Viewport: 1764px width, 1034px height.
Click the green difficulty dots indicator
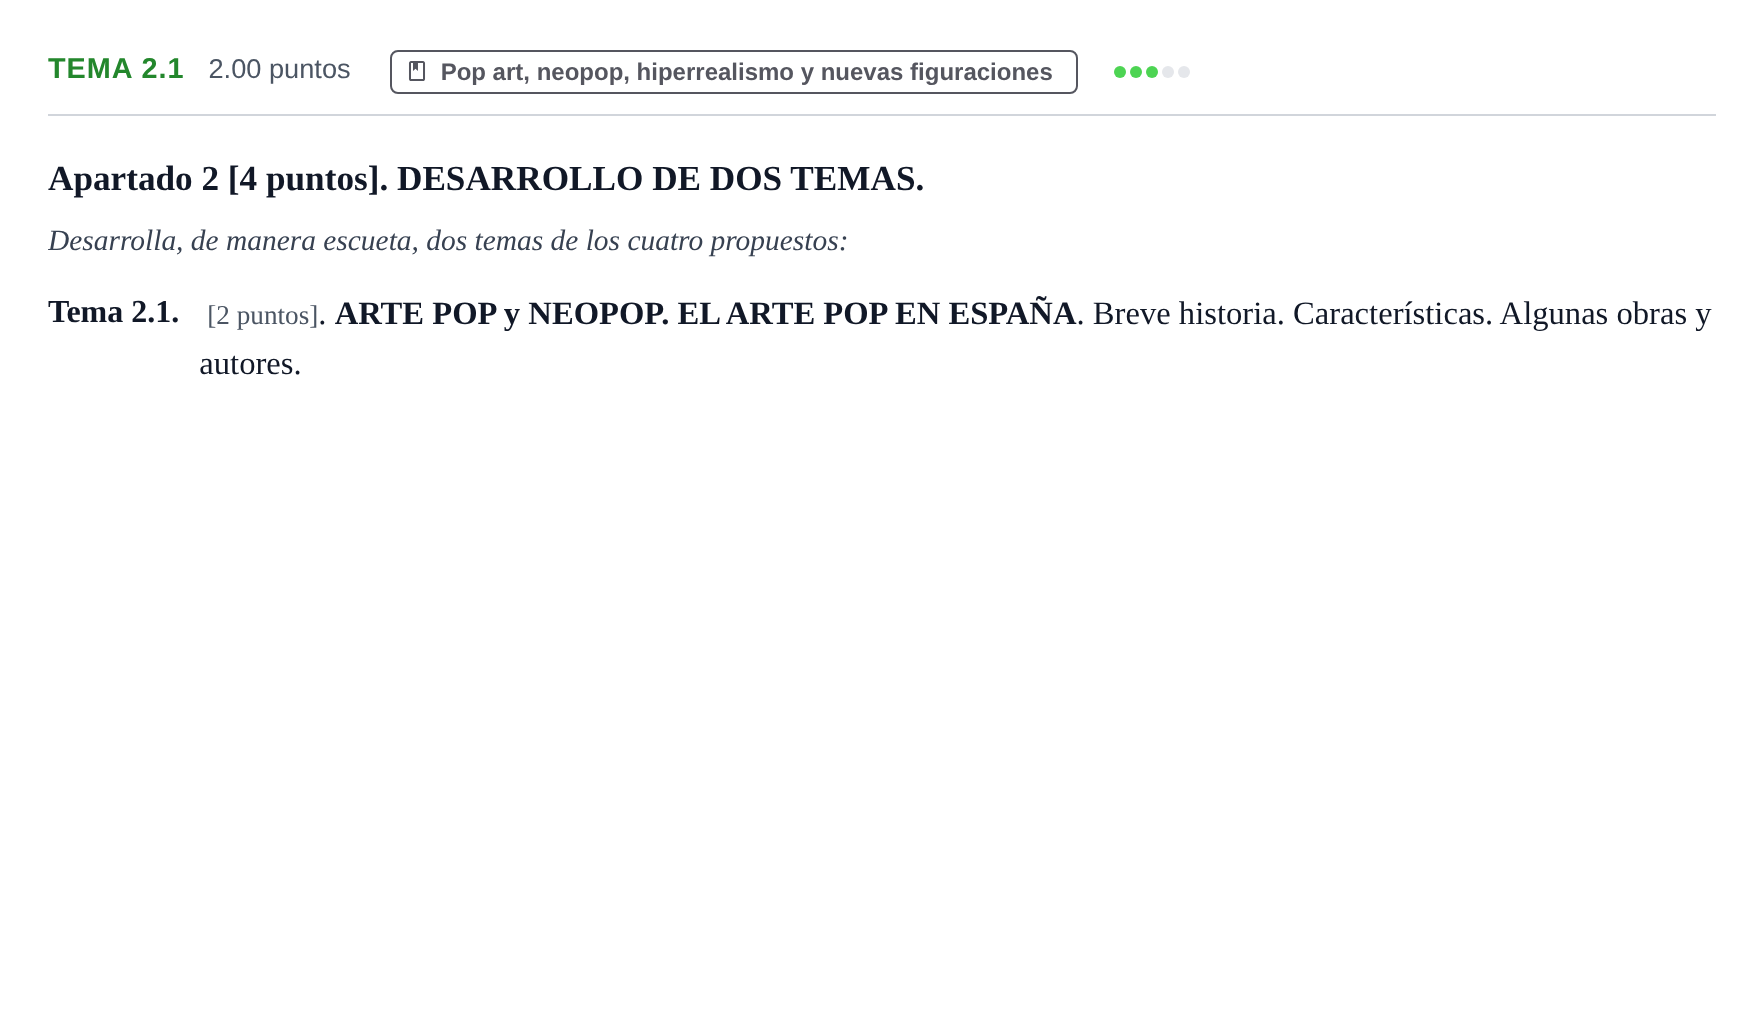tap(1151, 72)
